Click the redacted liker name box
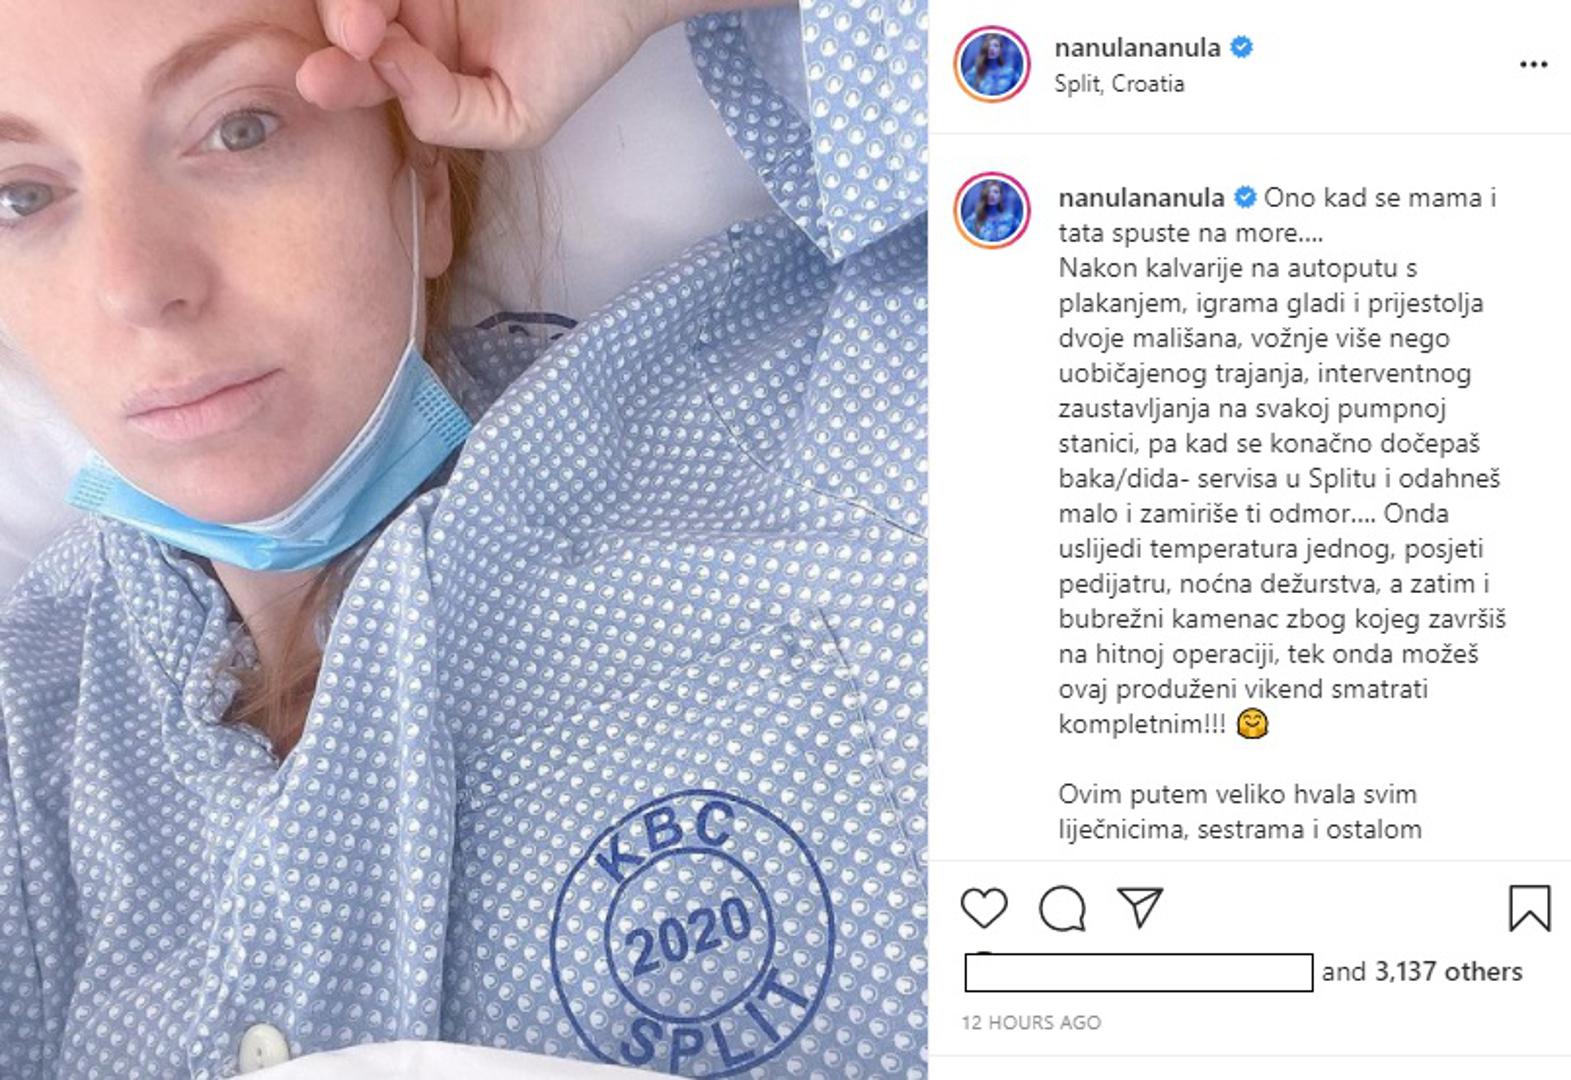 point(1139,972)
